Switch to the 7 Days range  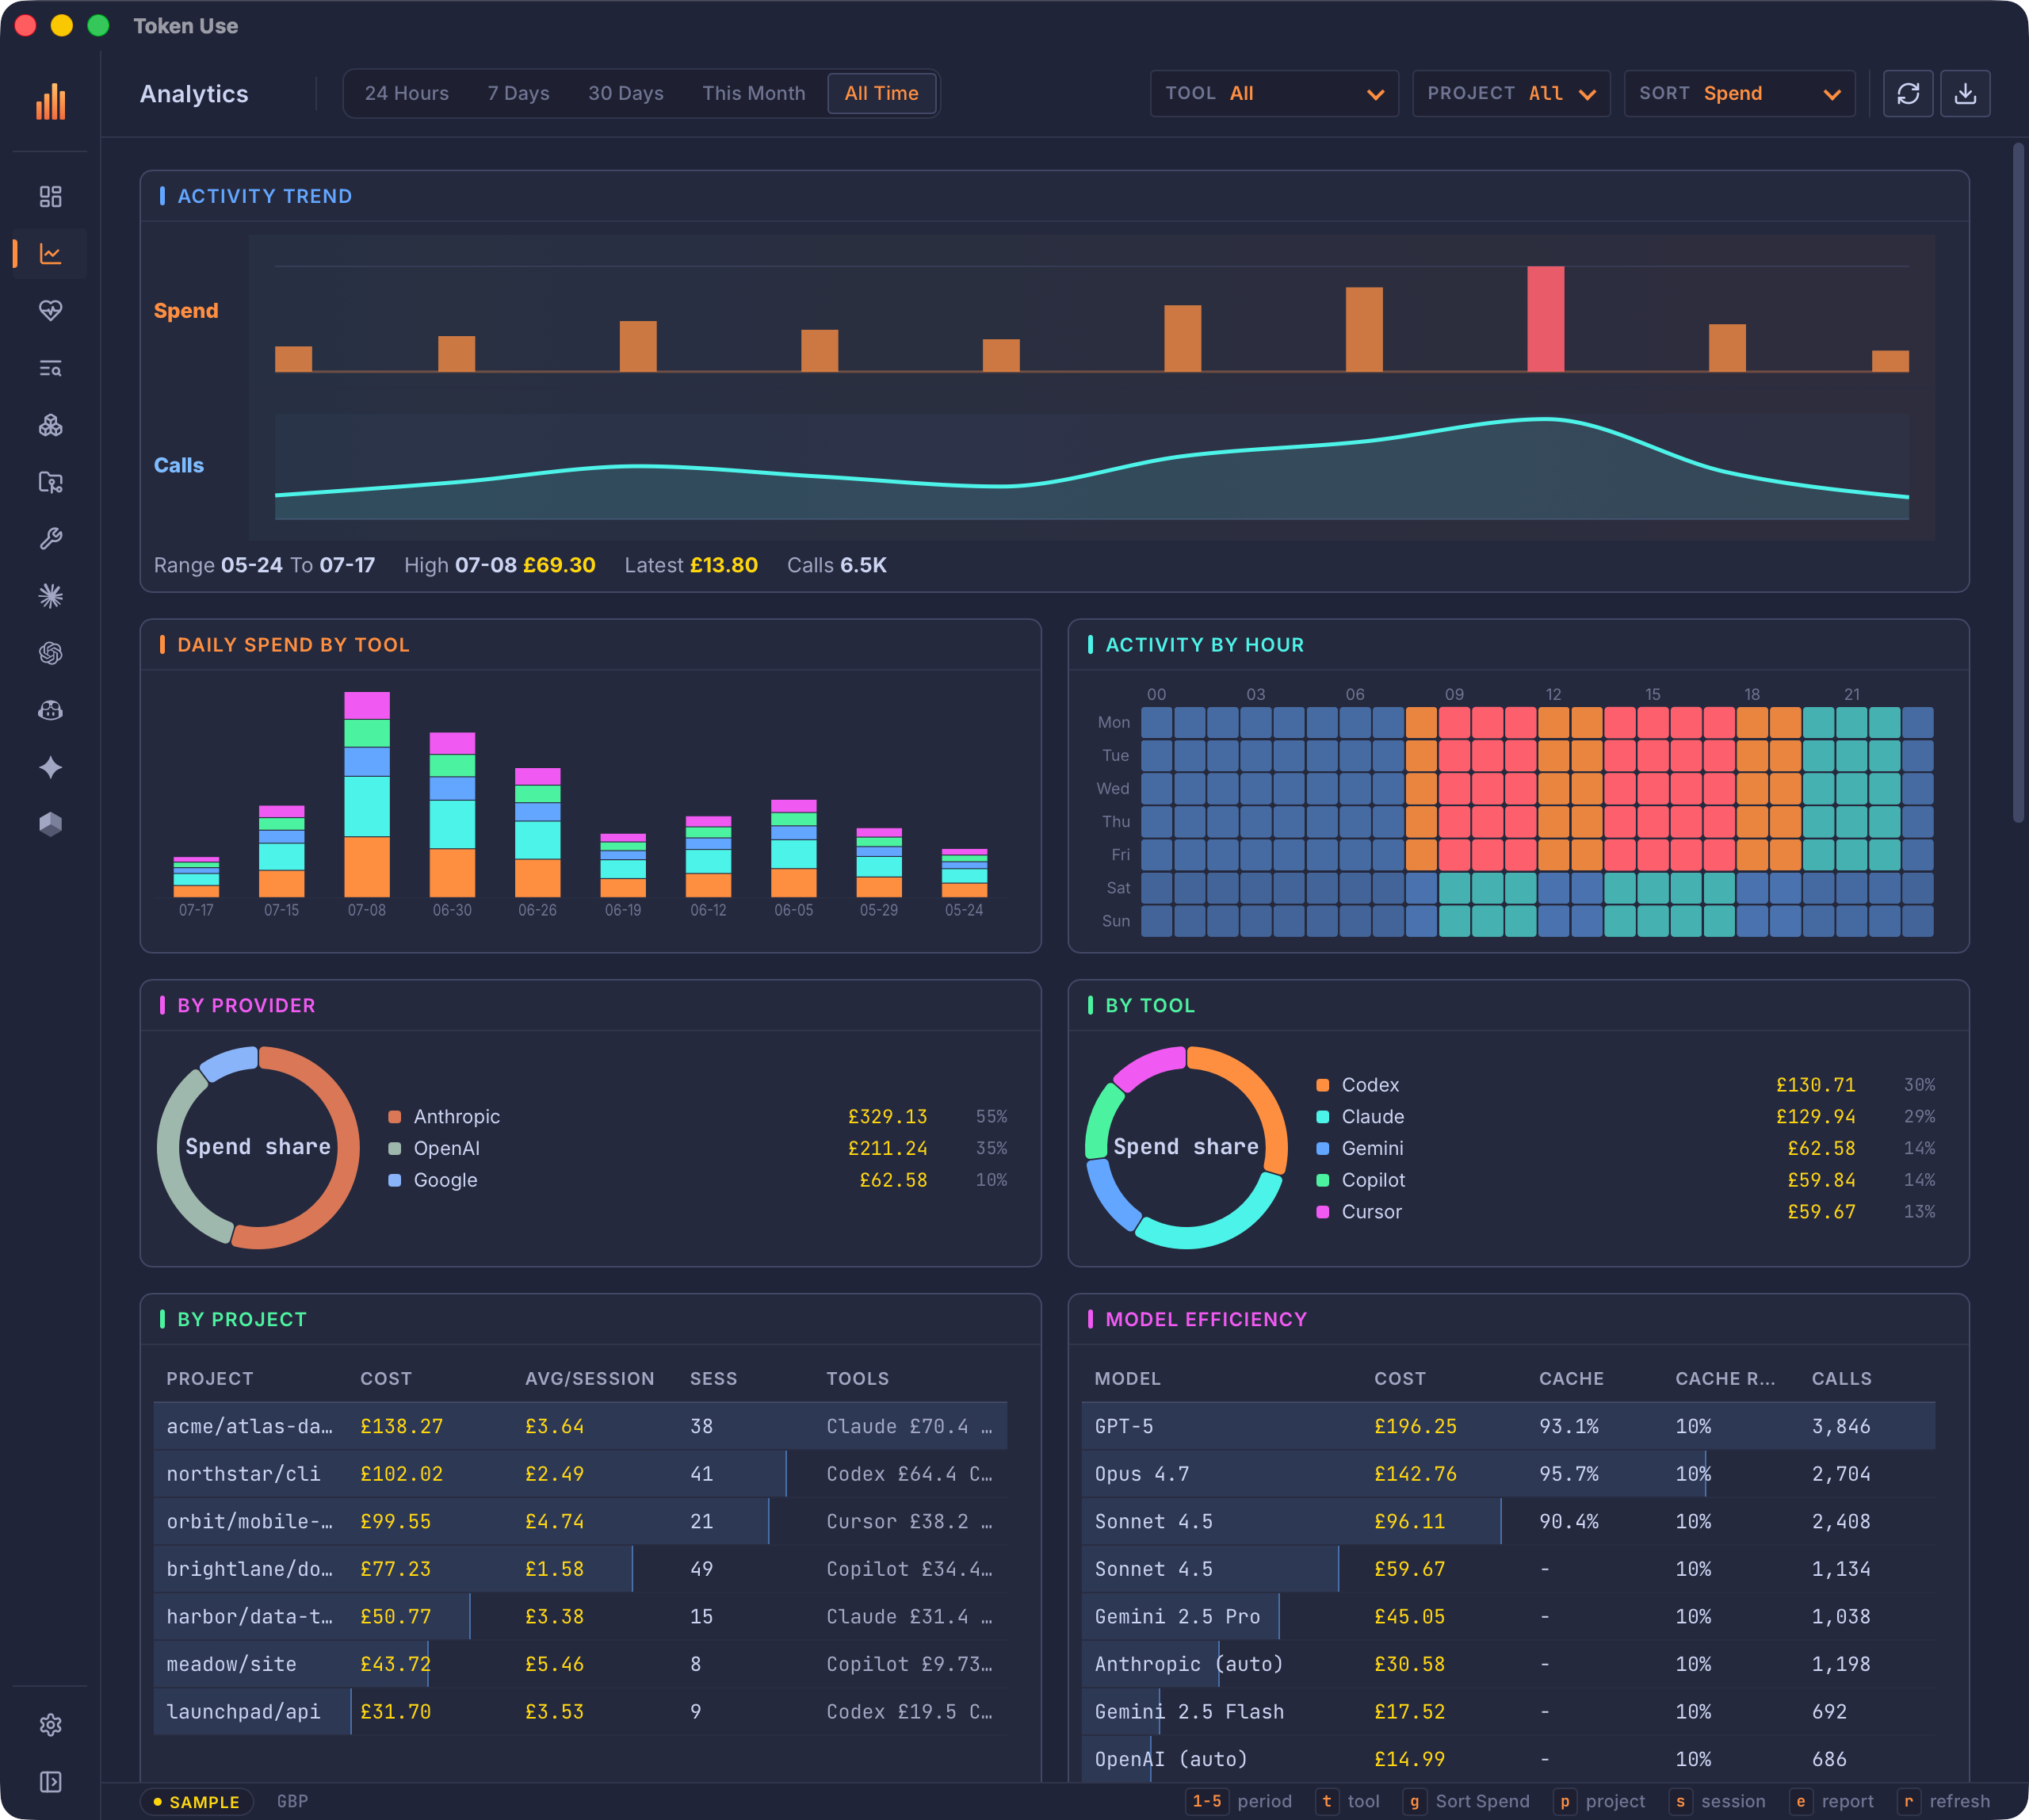[x=518, y=93]
